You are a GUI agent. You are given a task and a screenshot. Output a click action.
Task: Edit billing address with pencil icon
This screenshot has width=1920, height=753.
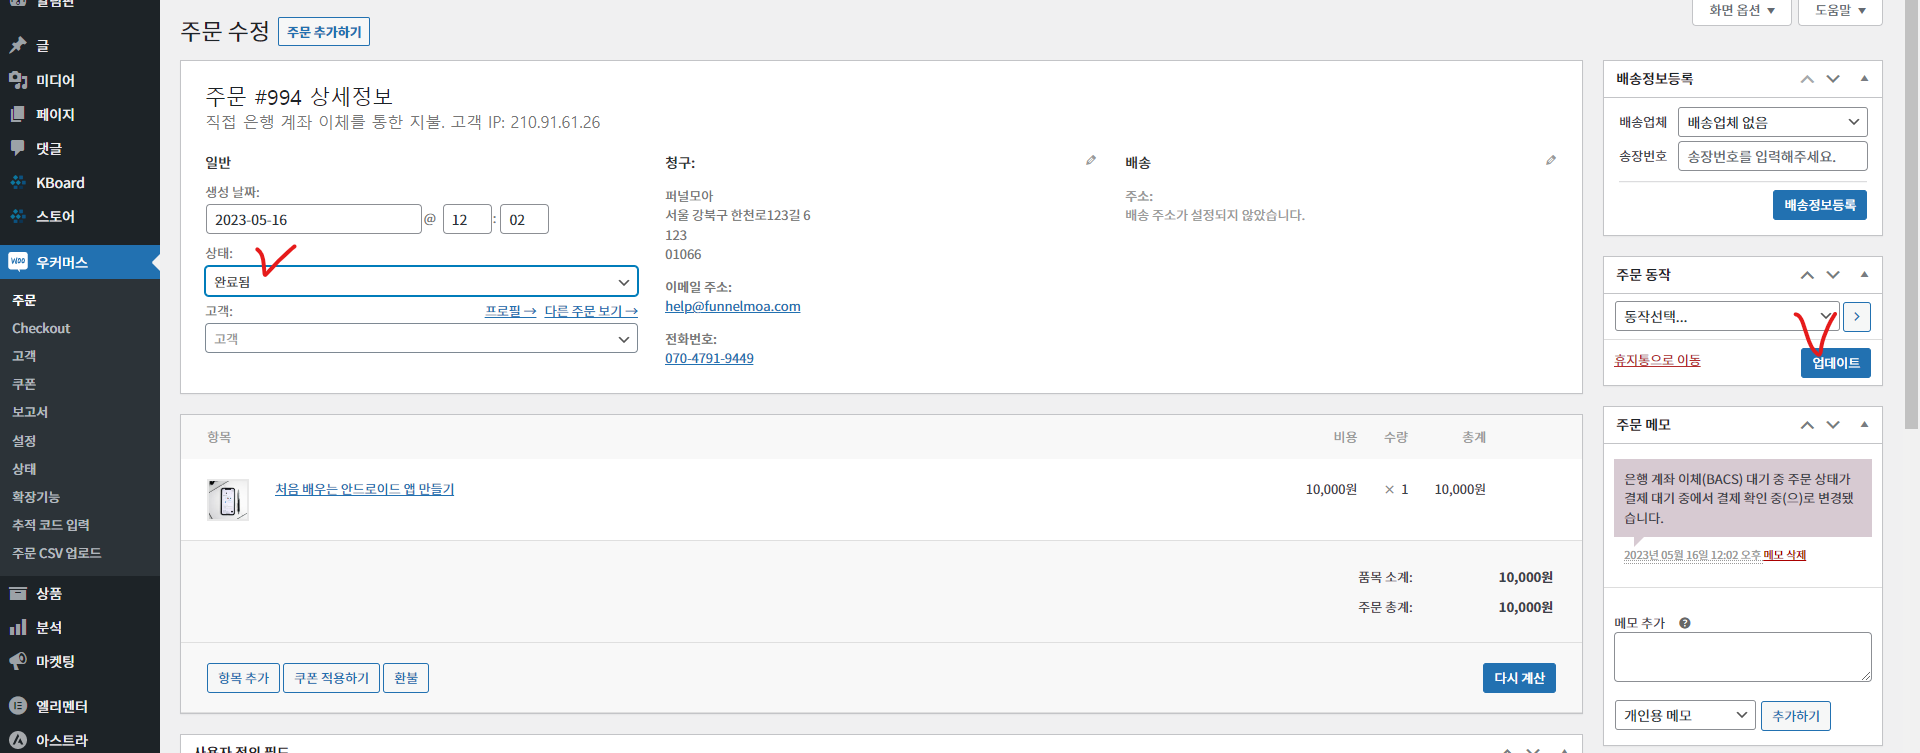point(1091,160)
